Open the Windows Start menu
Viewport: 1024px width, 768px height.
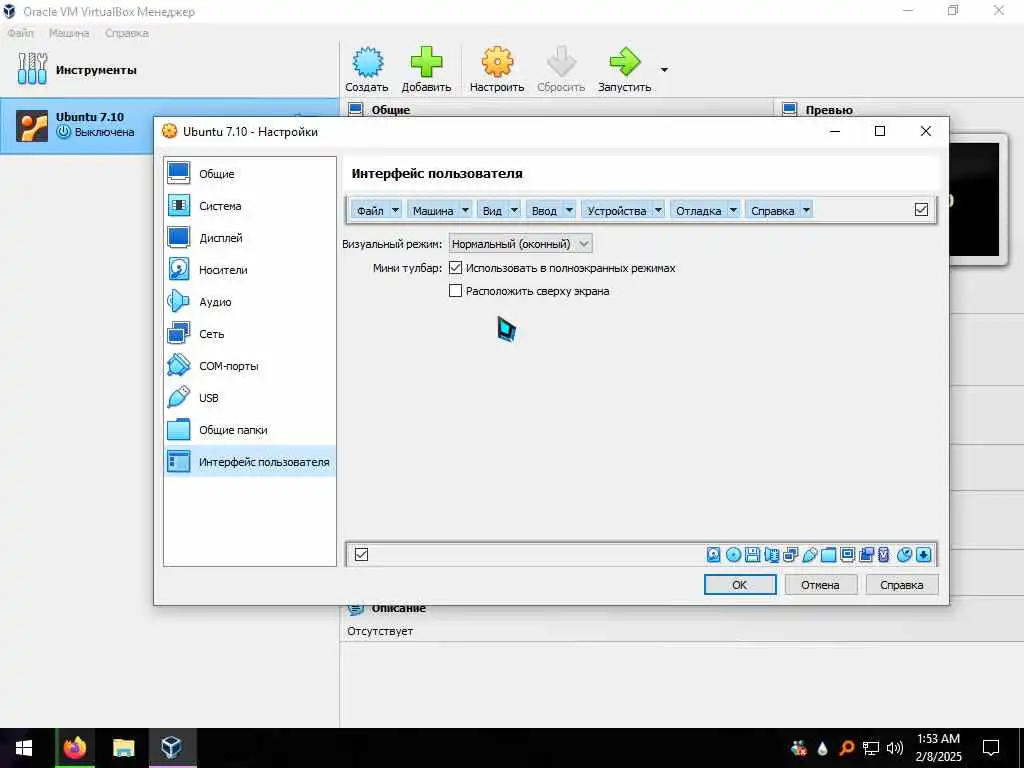point(24,748)
